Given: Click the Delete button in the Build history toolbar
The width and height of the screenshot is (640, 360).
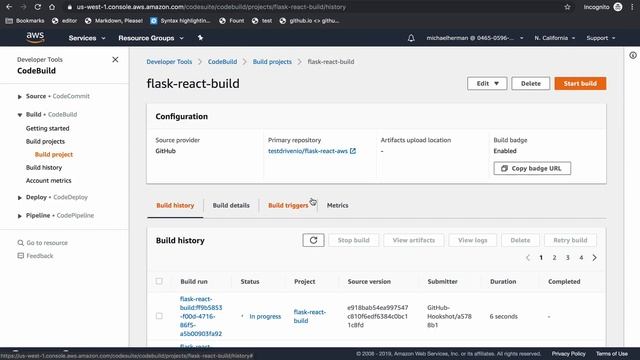Looking at the screenshot, I should (520, 240).
